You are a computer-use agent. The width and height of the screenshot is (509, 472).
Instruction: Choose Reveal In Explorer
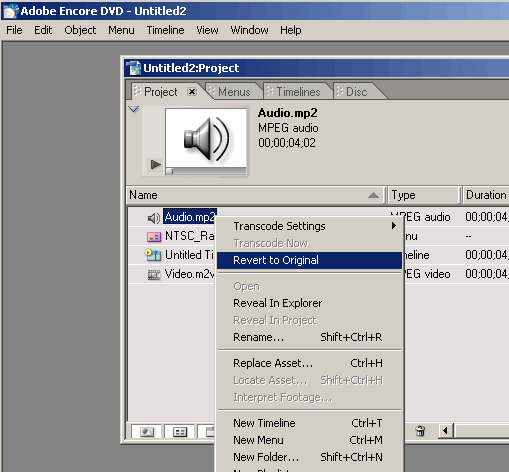coord(309,303)
